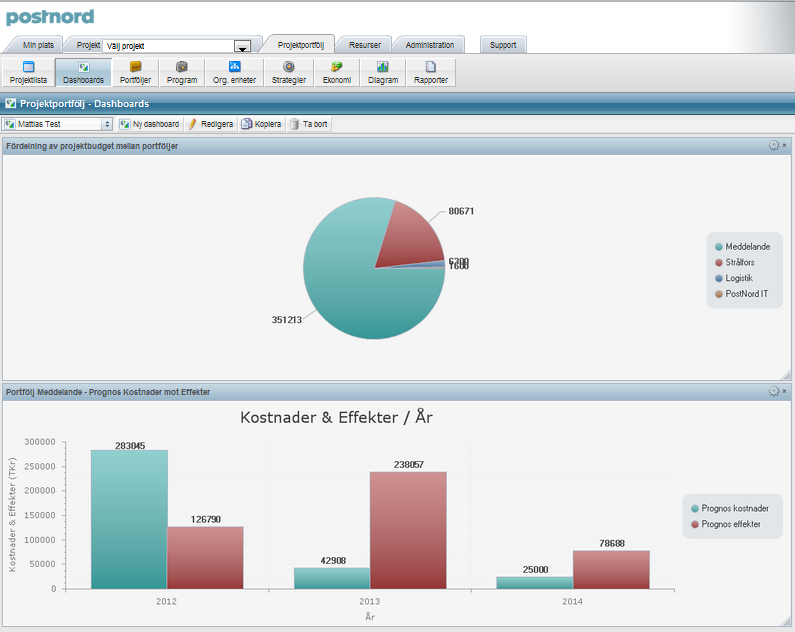Toggle Prognos kostnader legend entry

click(x=730, y=508)
